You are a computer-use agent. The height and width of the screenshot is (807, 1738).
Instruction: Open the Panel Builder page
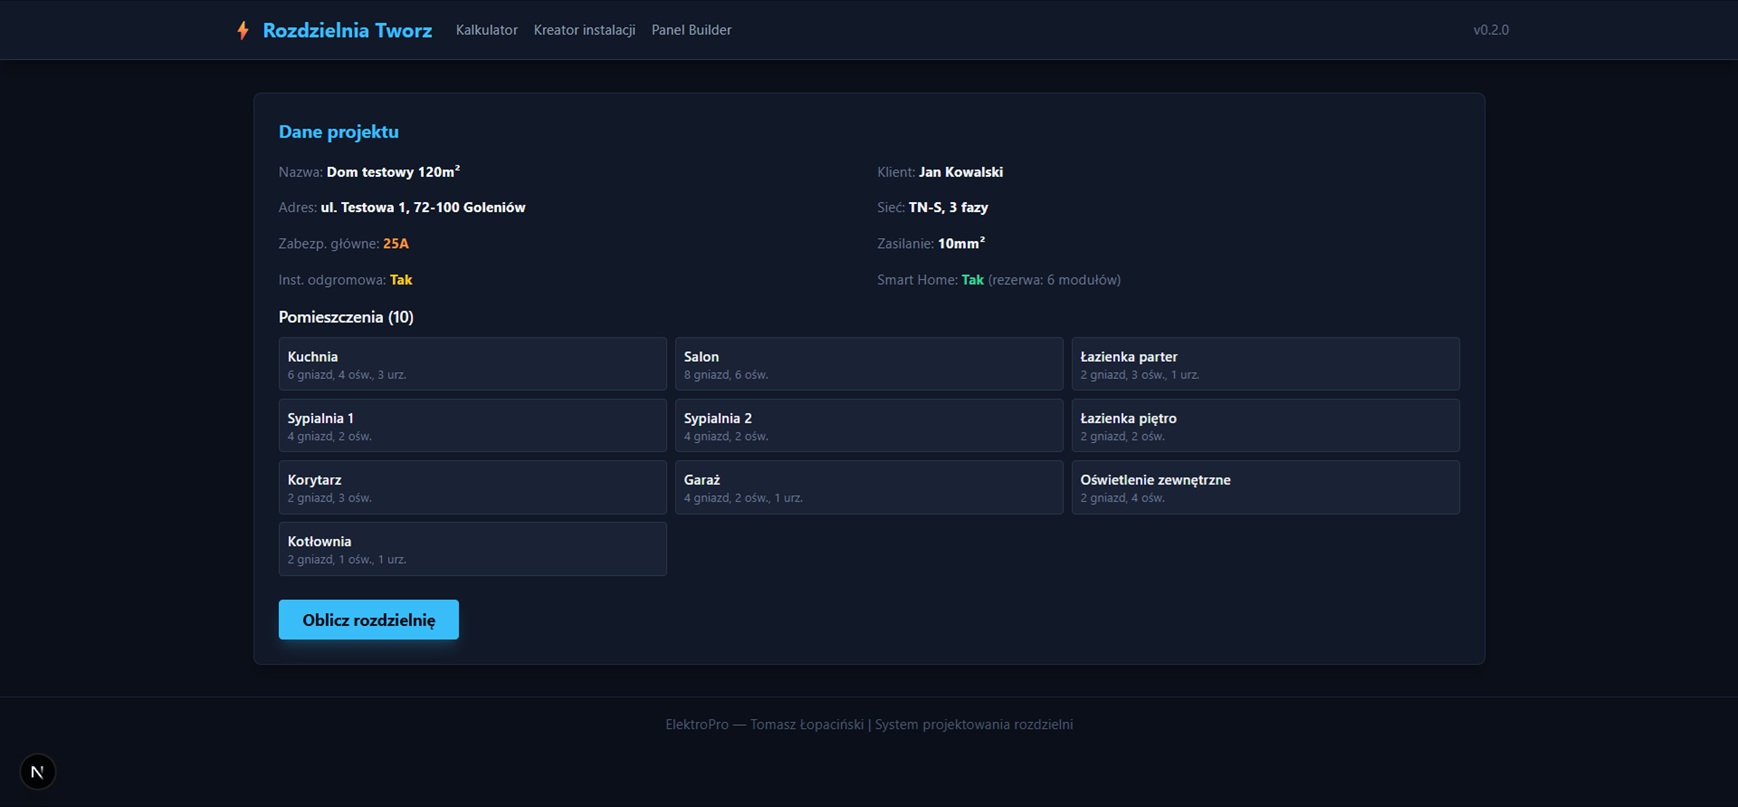click(691, 30)
